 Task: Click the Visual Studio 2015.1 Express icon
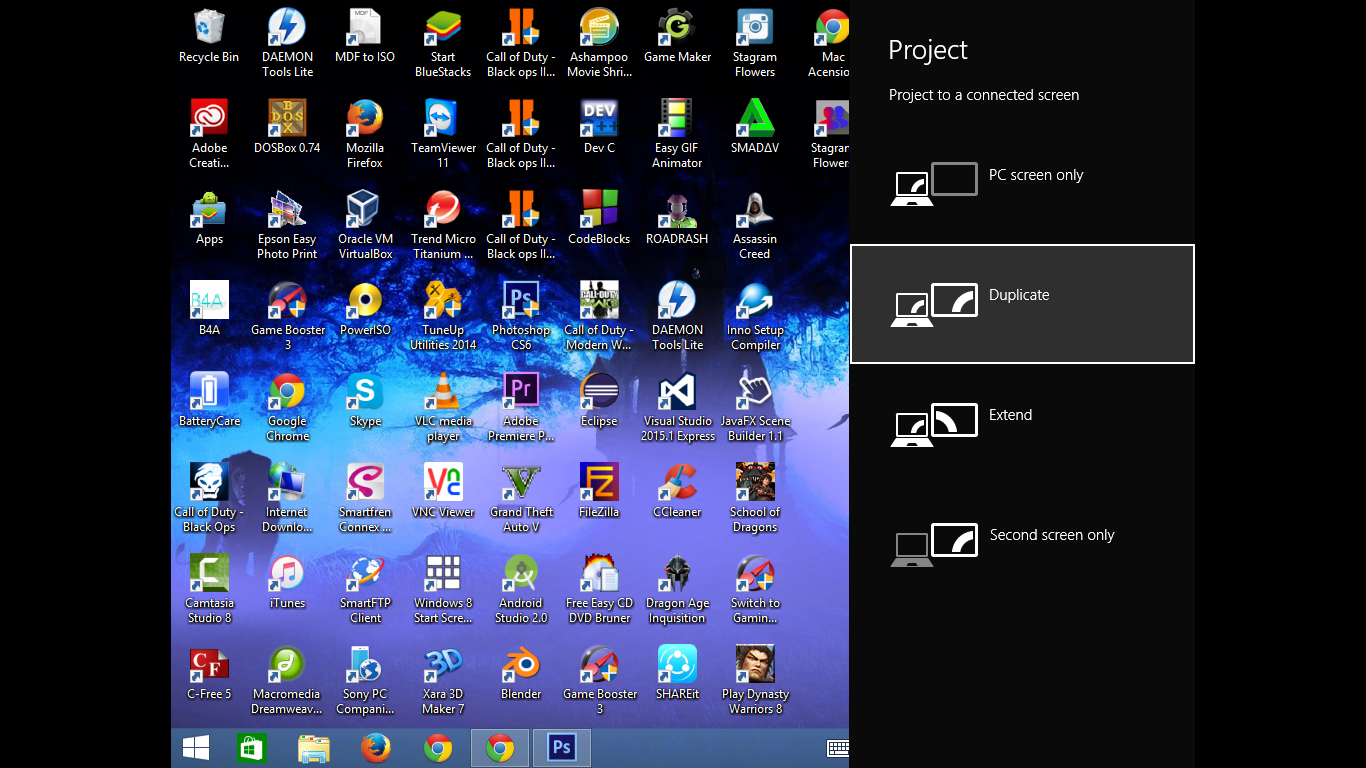(677, 407)
